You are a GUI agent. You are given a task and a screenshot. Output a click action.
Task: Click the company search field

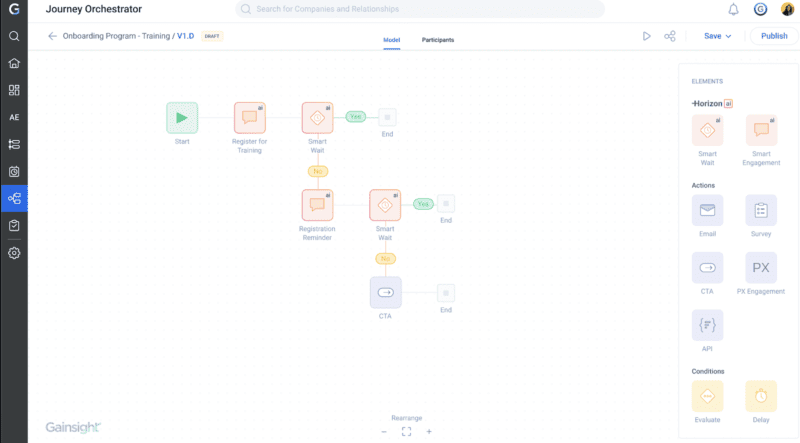coord(420,9)
